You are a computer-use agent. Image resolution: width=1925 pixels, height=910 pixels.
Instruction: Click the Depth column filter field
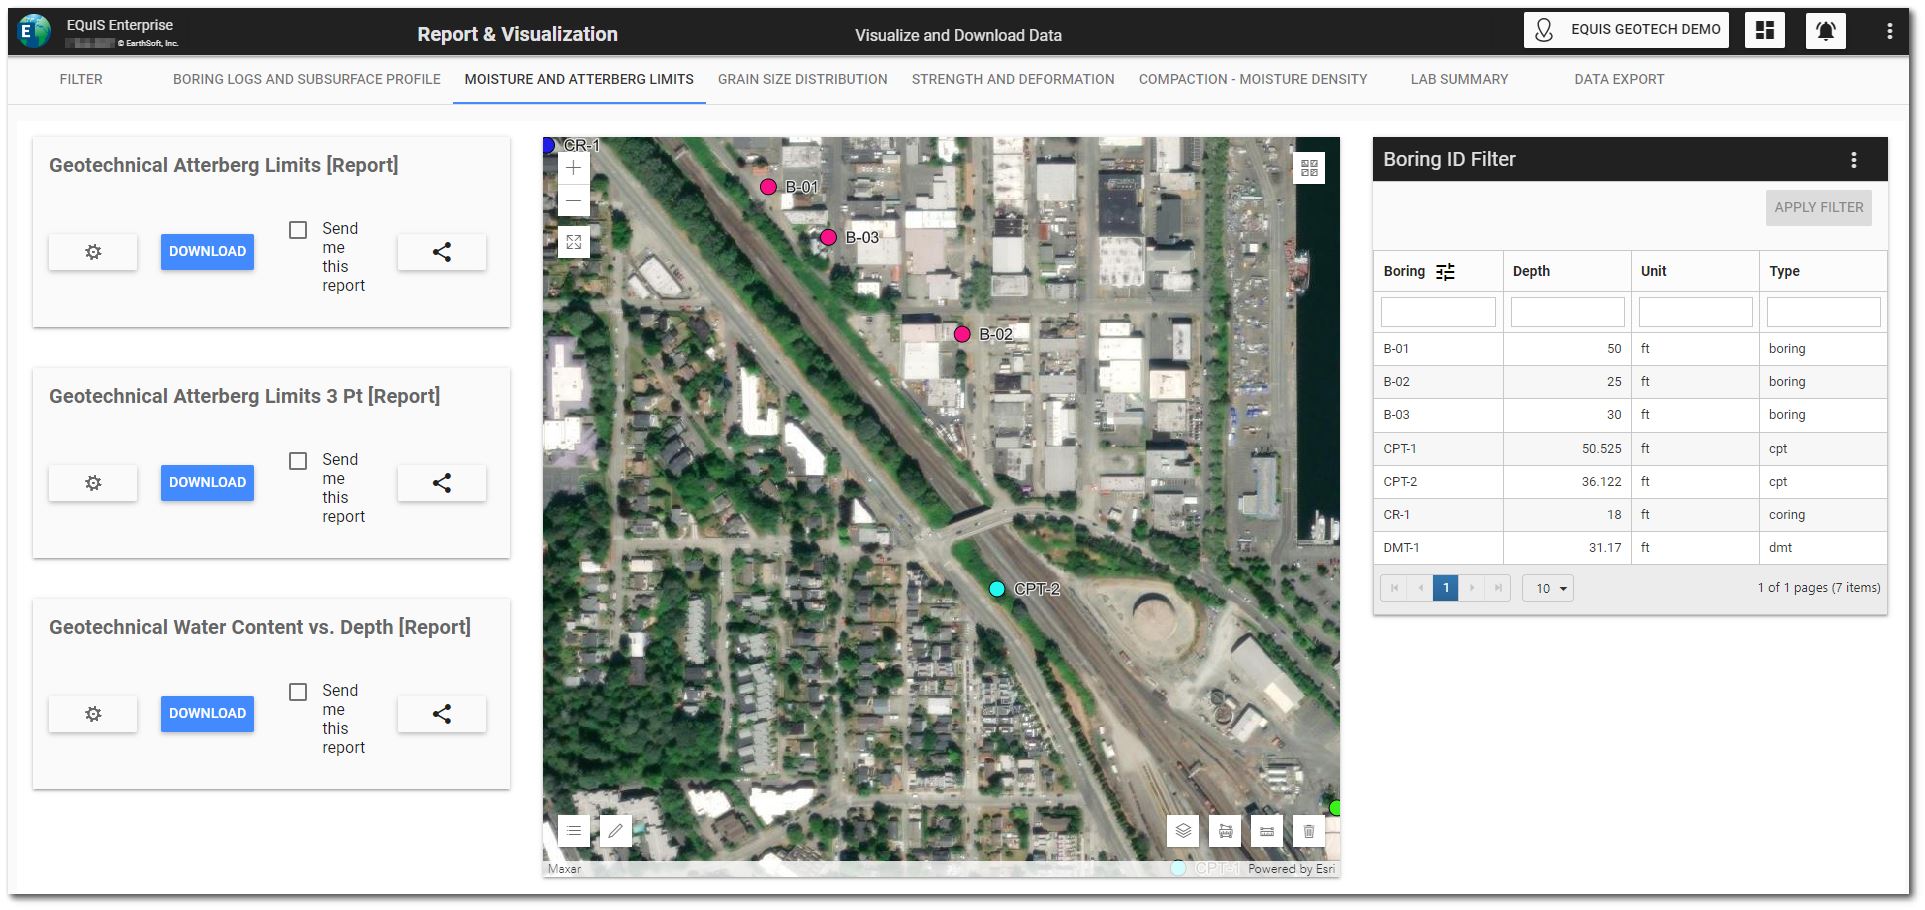tap(1567, 312)
